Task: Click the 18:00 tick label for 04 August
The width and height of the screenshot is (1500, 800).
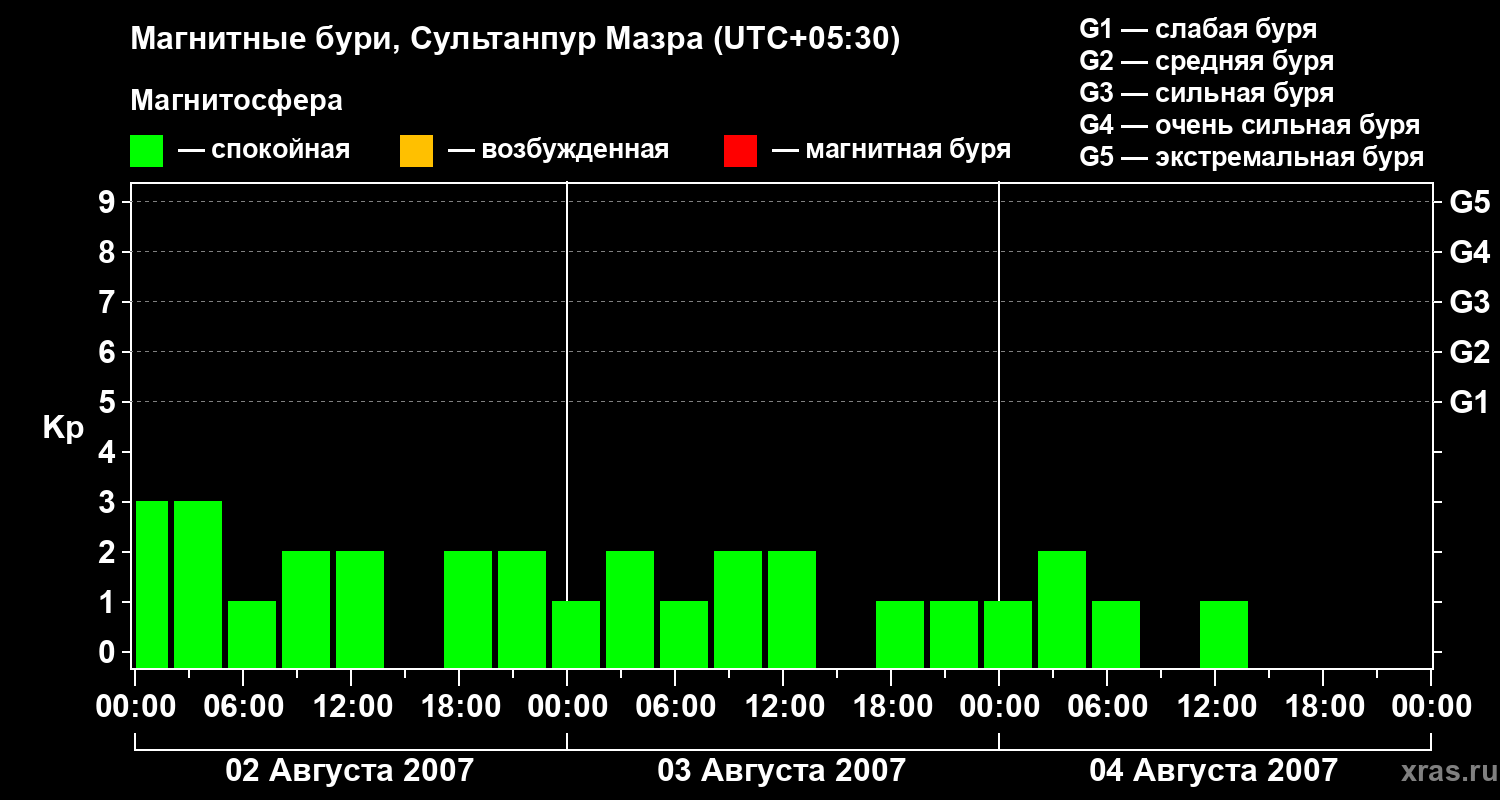Action: 1323,706
